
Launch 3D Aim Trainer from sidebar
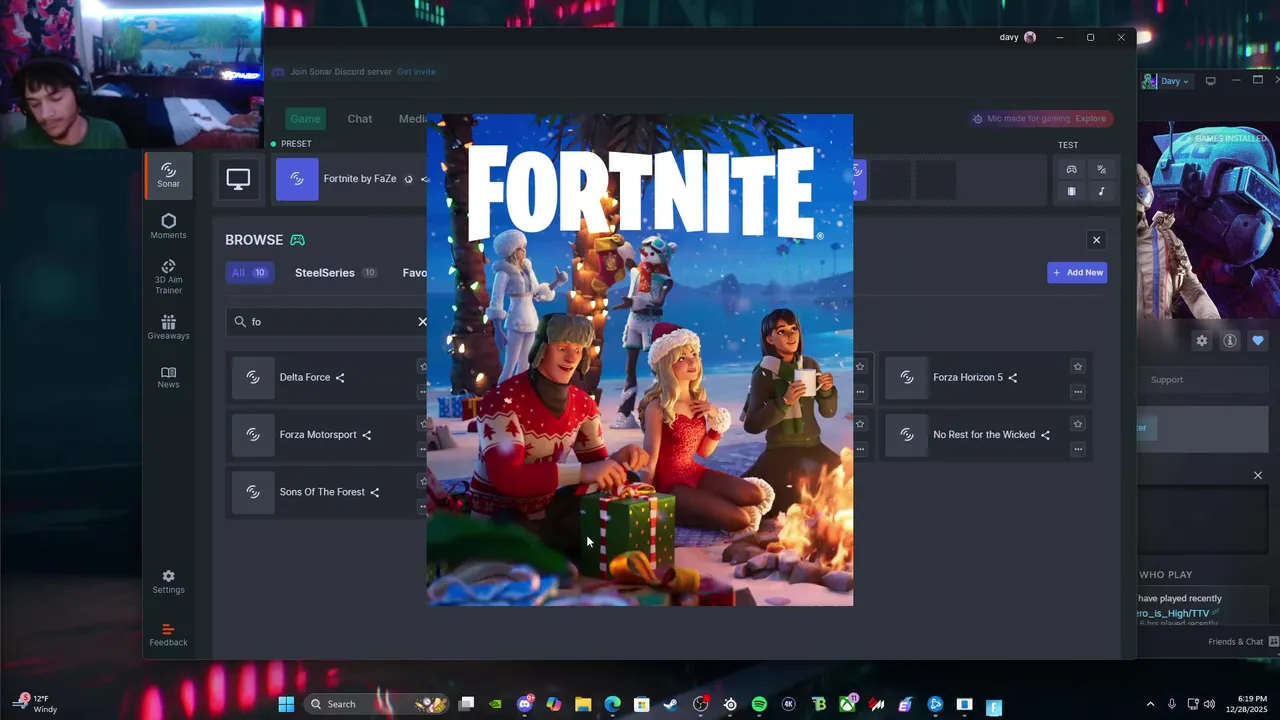[x=168, y=277]
